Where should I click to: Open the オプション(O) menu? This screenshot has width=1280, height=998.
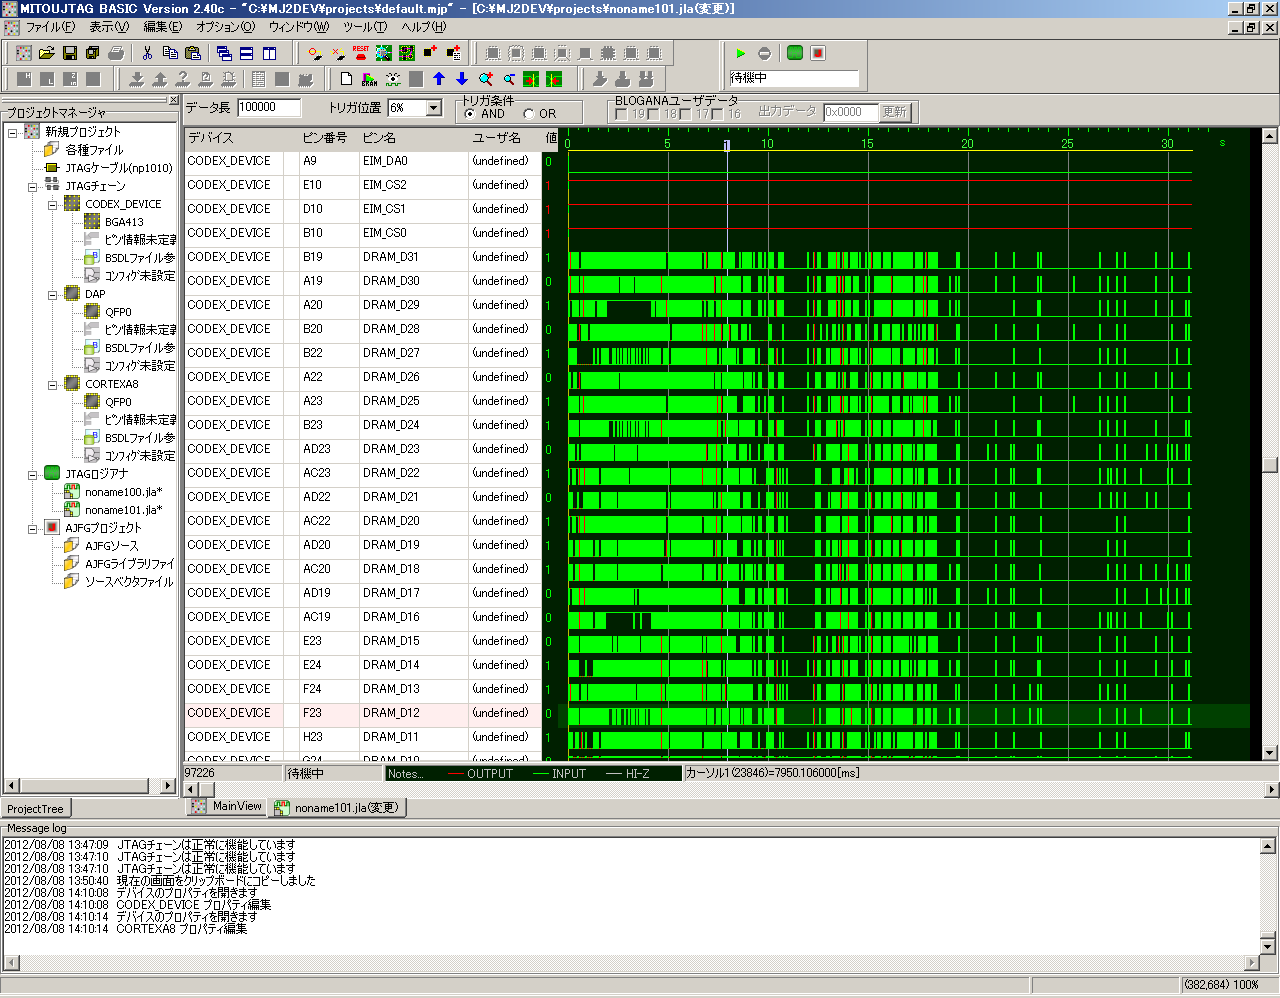(225, 27)
